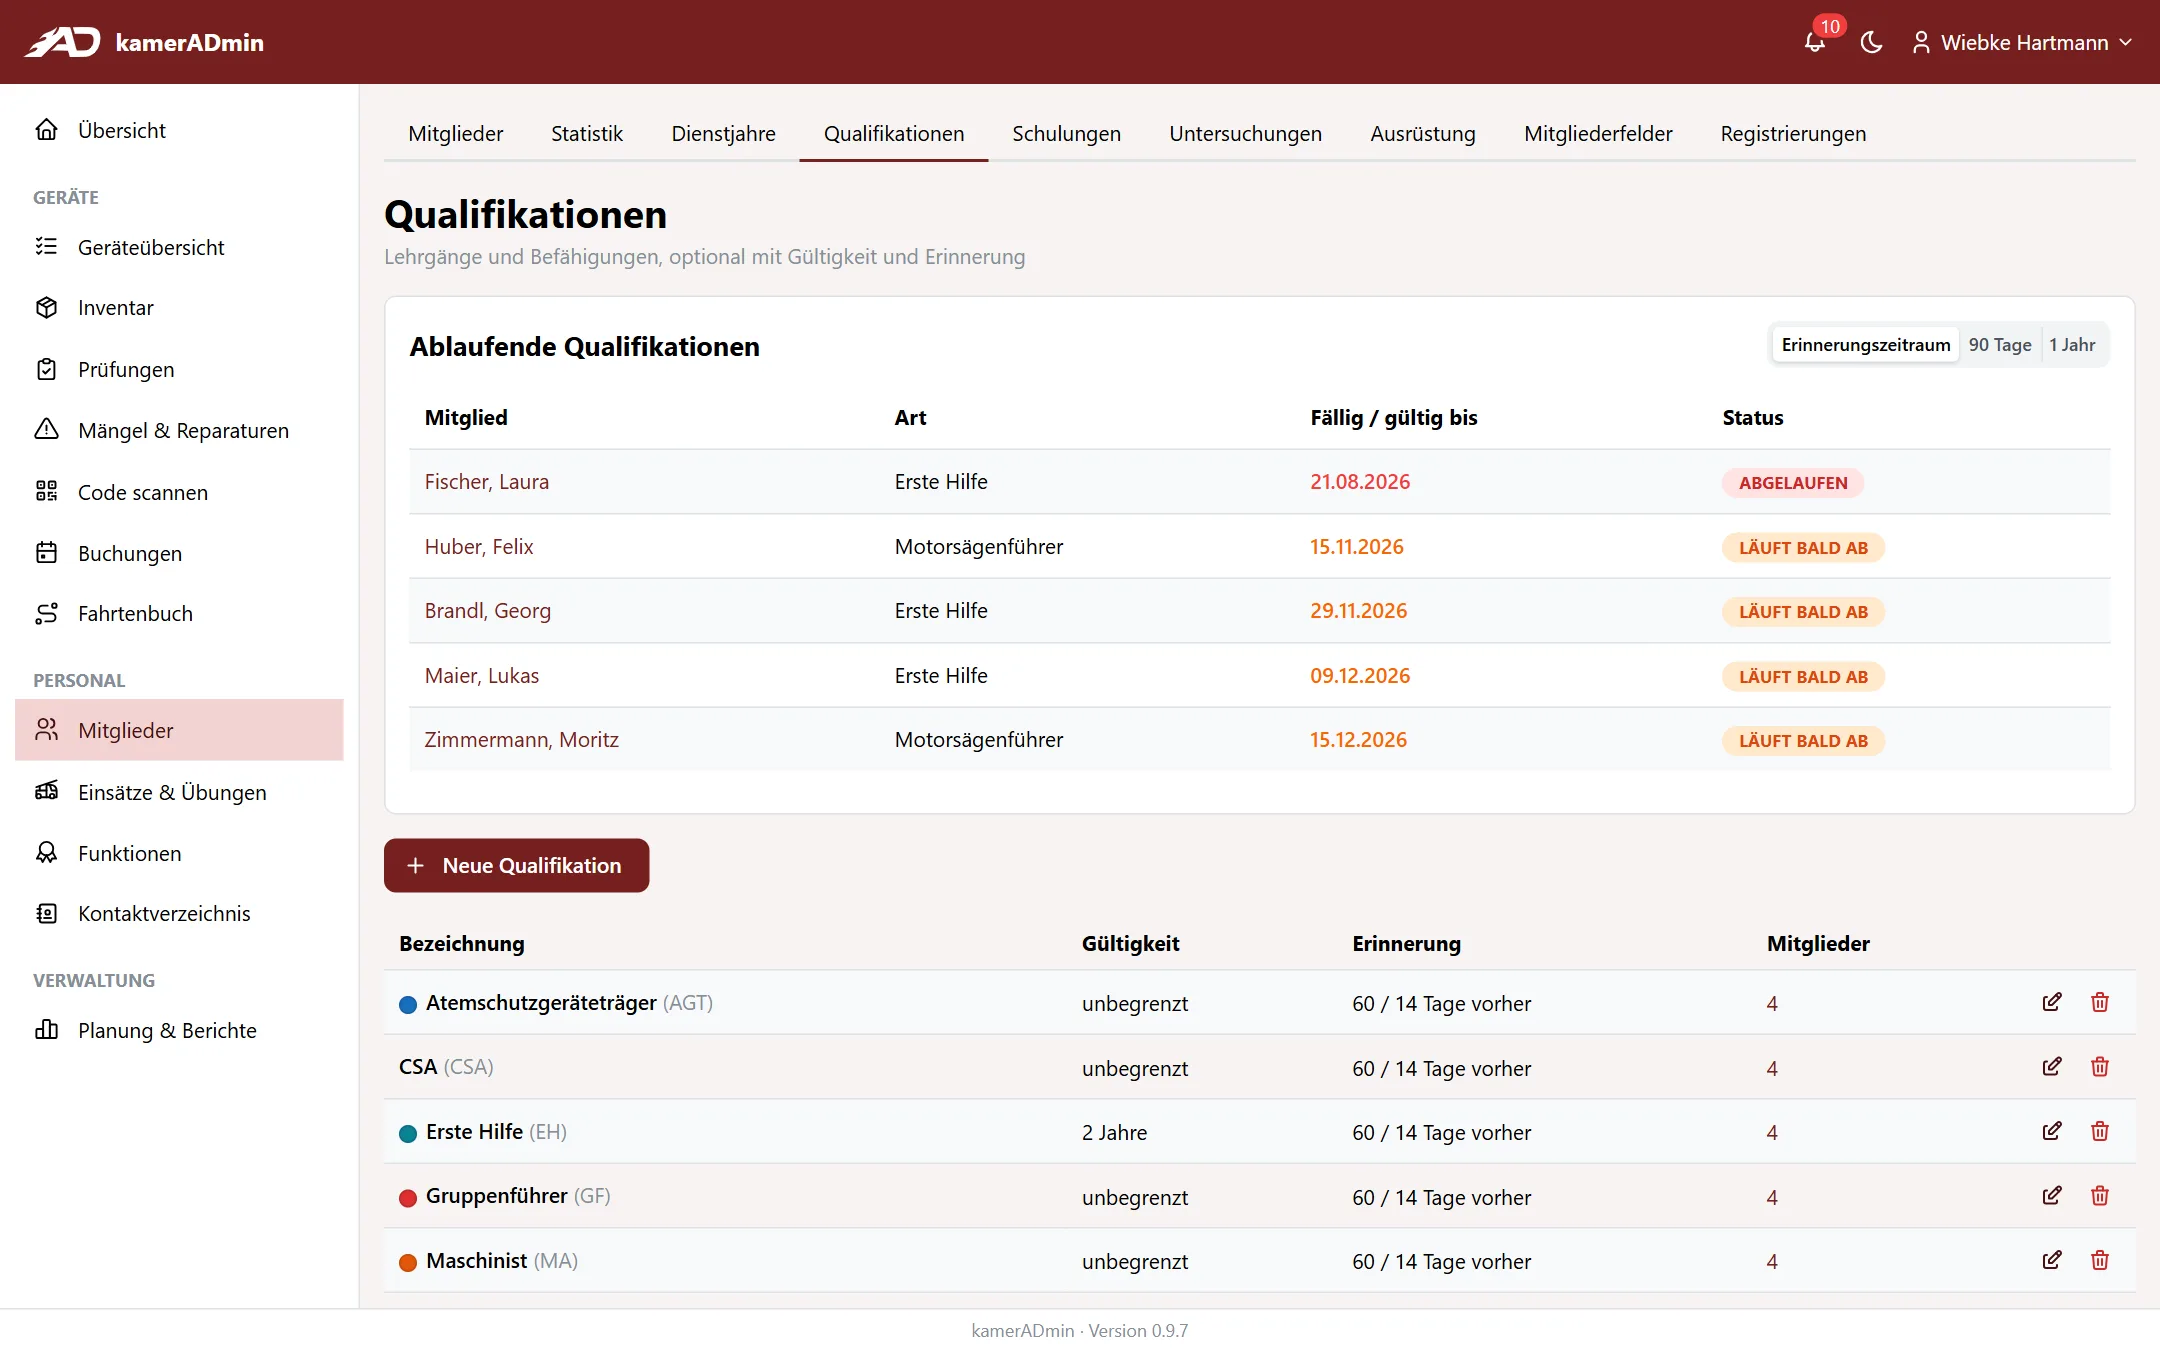Edit the Gruppenführer qualification
2160x1350 pixels.
click(x=2052, y=1196)
